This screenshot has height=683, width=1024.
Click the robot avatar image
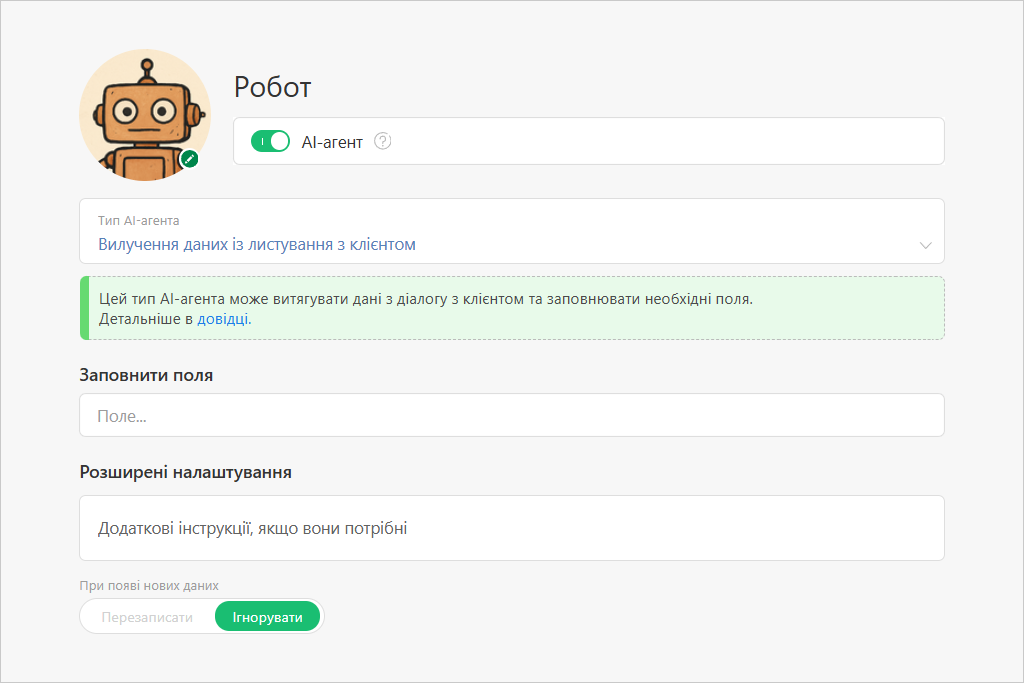click(x=145, y=115)
